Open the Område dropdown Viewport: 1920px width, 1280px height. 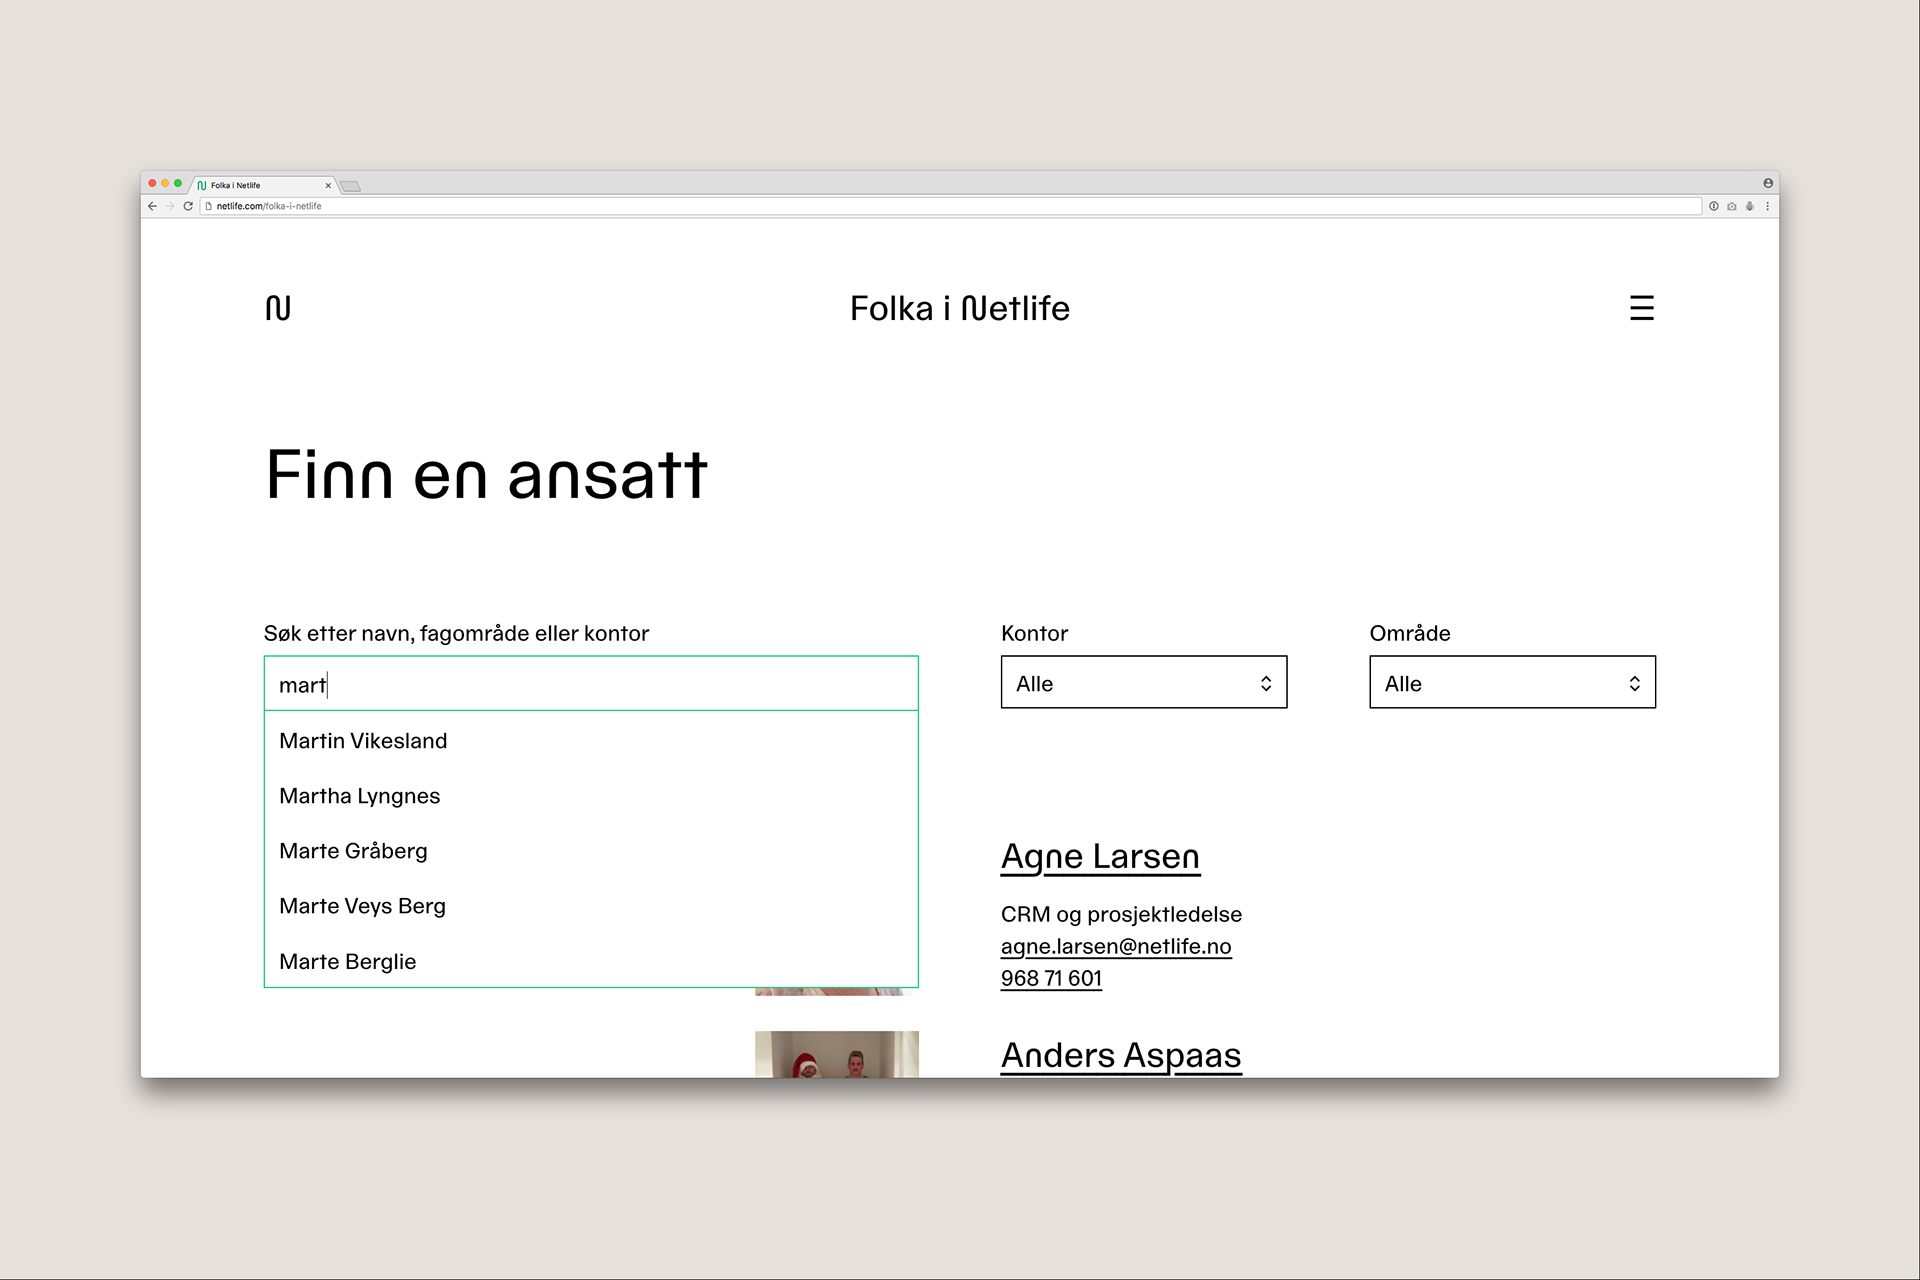pos(1511,683)
